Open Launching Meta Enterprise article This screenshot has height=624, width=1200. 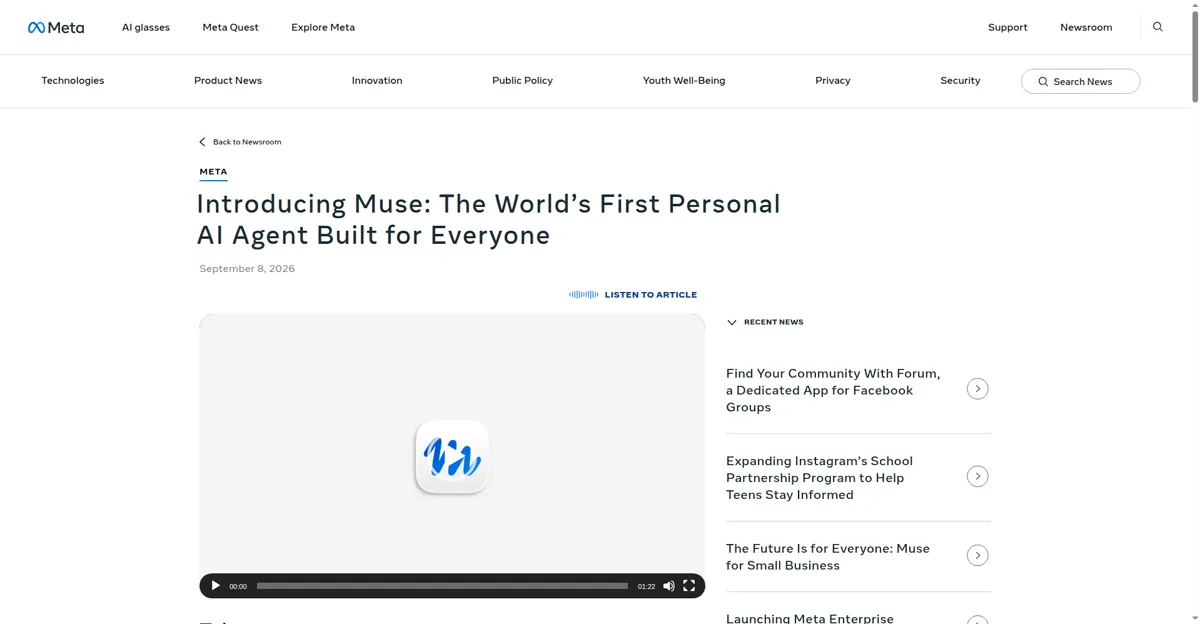click(810, 618)
